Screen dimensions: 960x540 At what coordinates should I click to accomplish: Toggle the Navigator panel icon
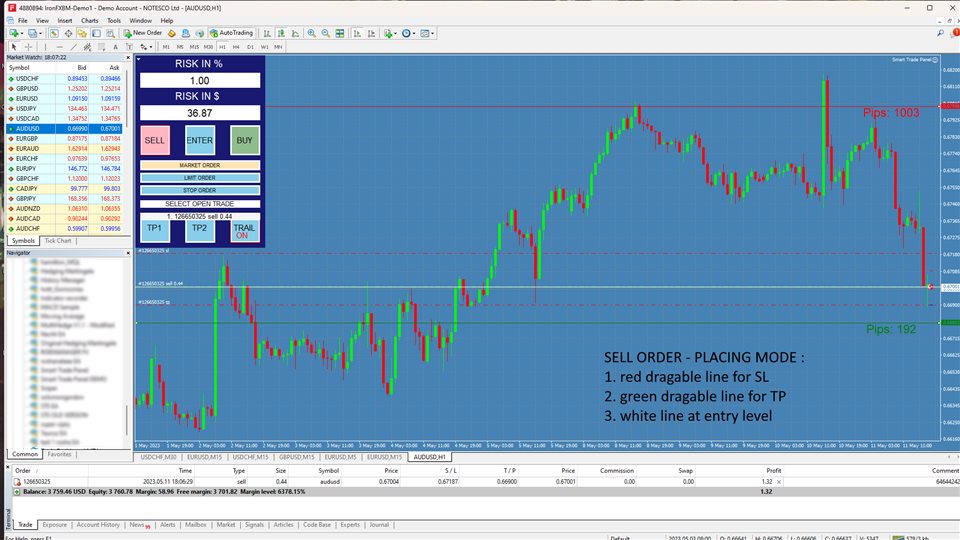(82, 33)
